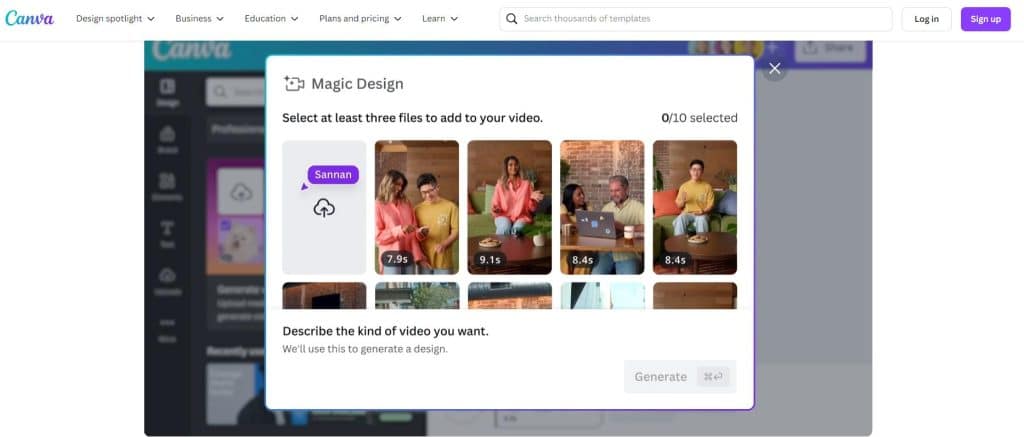Image resolution: width=1024 pixels, height=437 pixels.
Task: Click the Canva logo in header
Action: coord(30,18)
